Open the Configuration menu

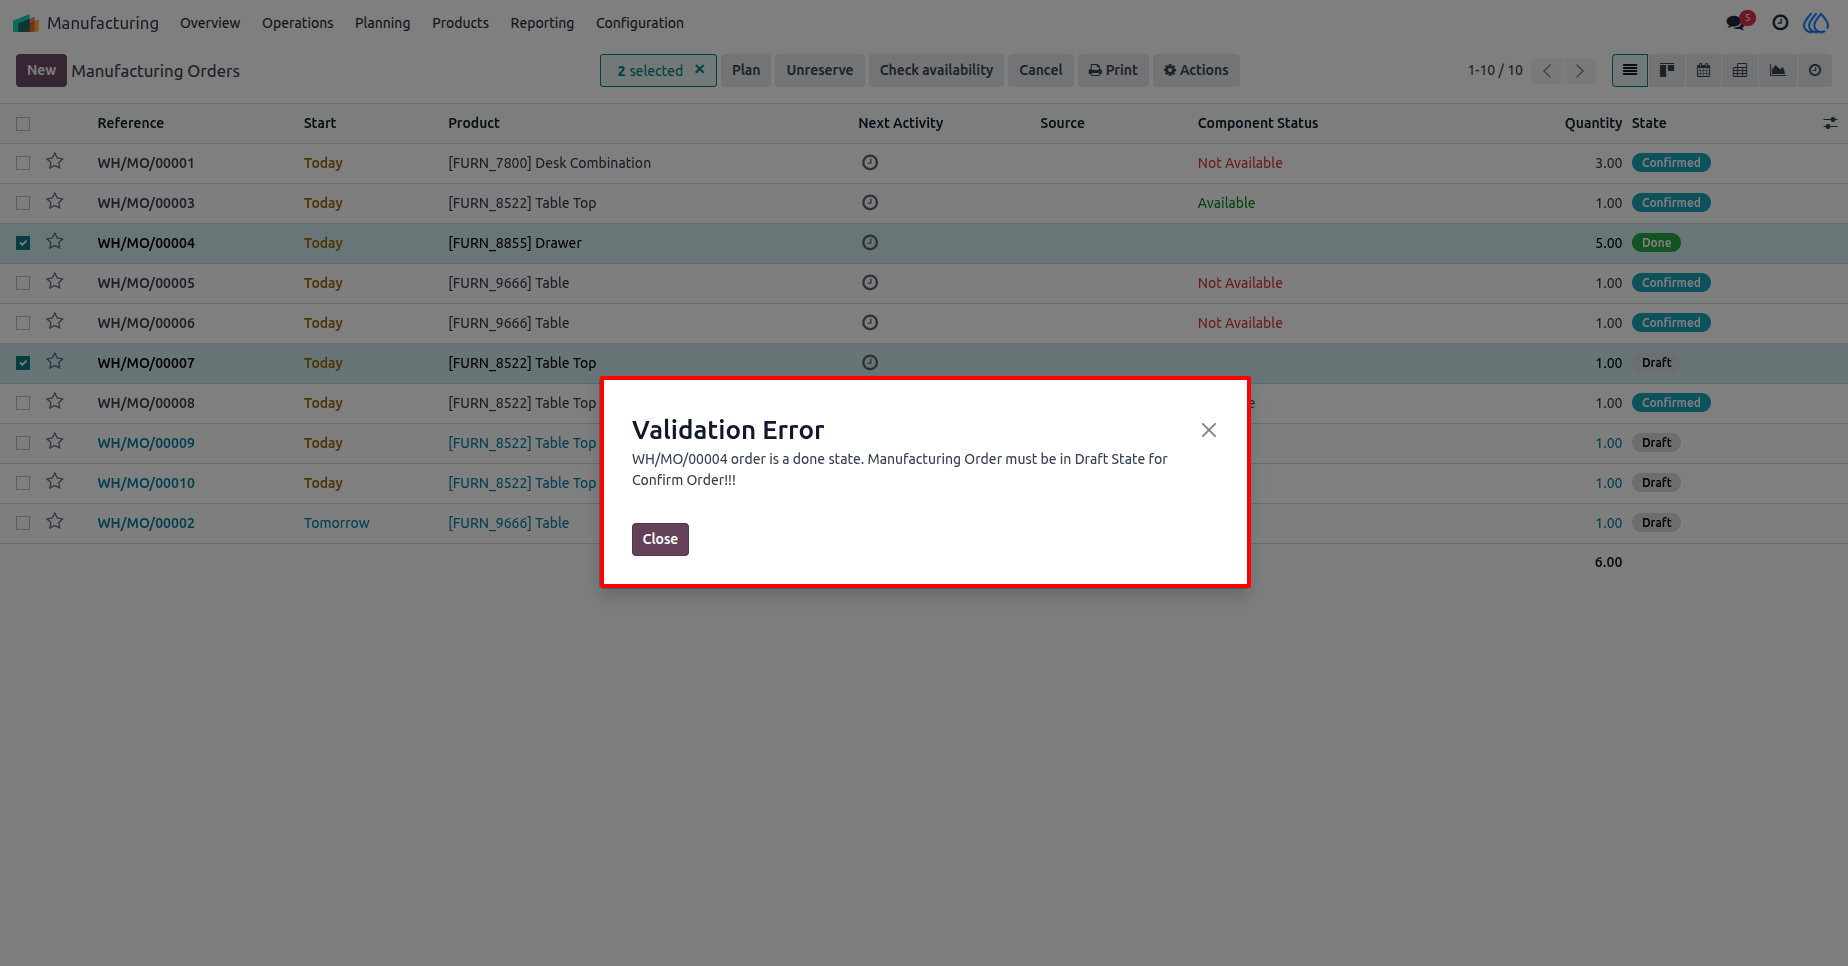pos(640,23)
